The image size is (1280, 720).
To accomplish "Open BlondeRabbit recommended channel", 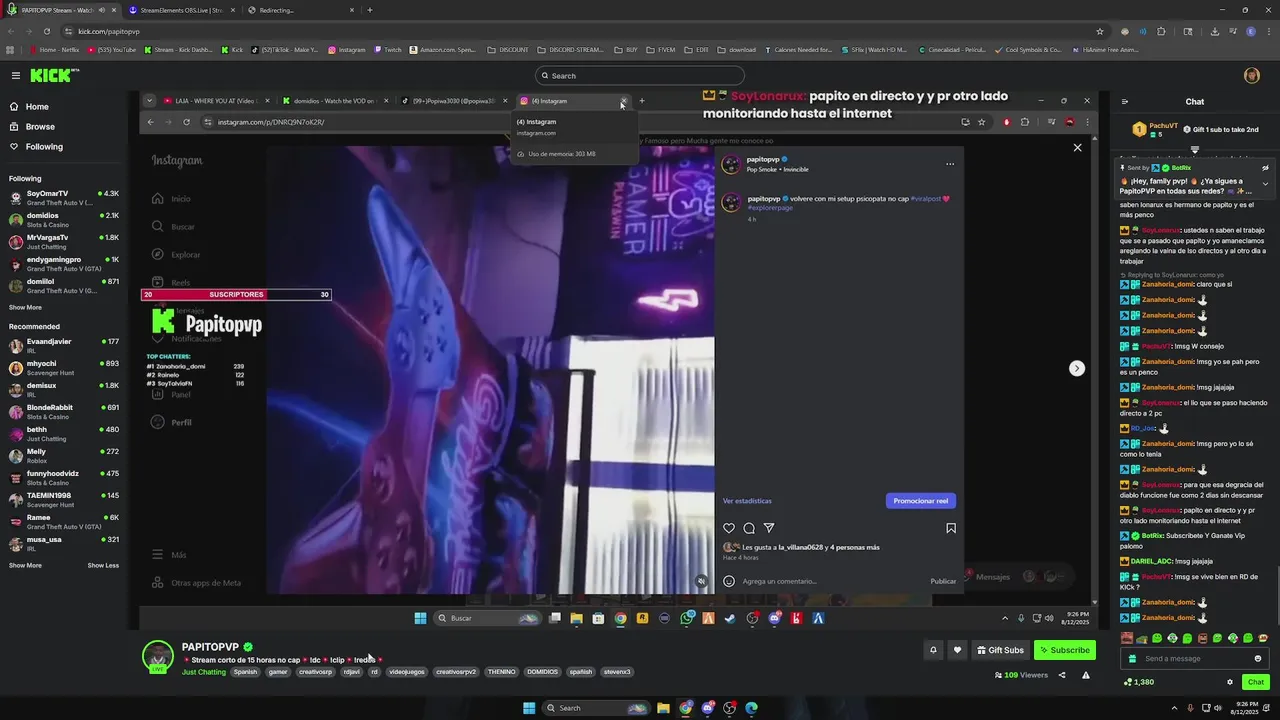I will coord(62,411).
